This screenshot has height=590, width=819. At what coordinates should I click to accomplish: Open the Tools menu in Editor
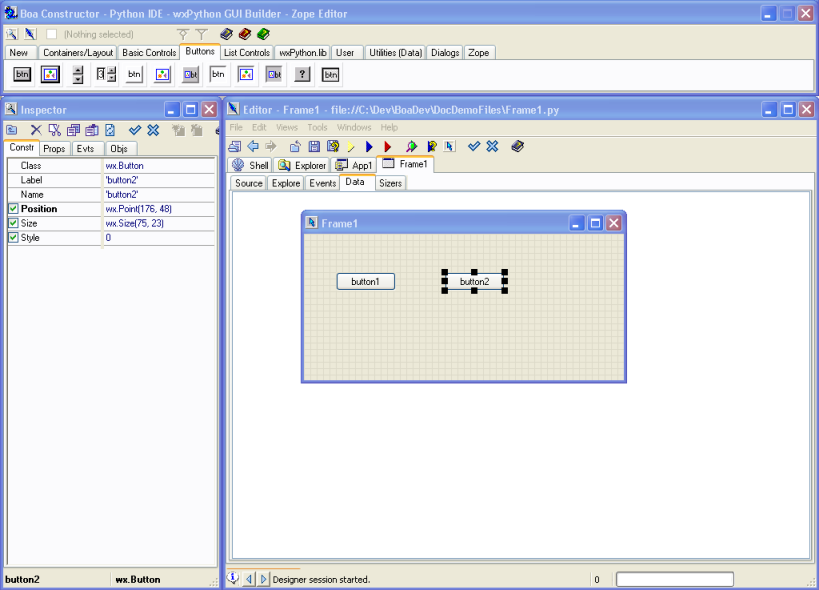(317, 128)
